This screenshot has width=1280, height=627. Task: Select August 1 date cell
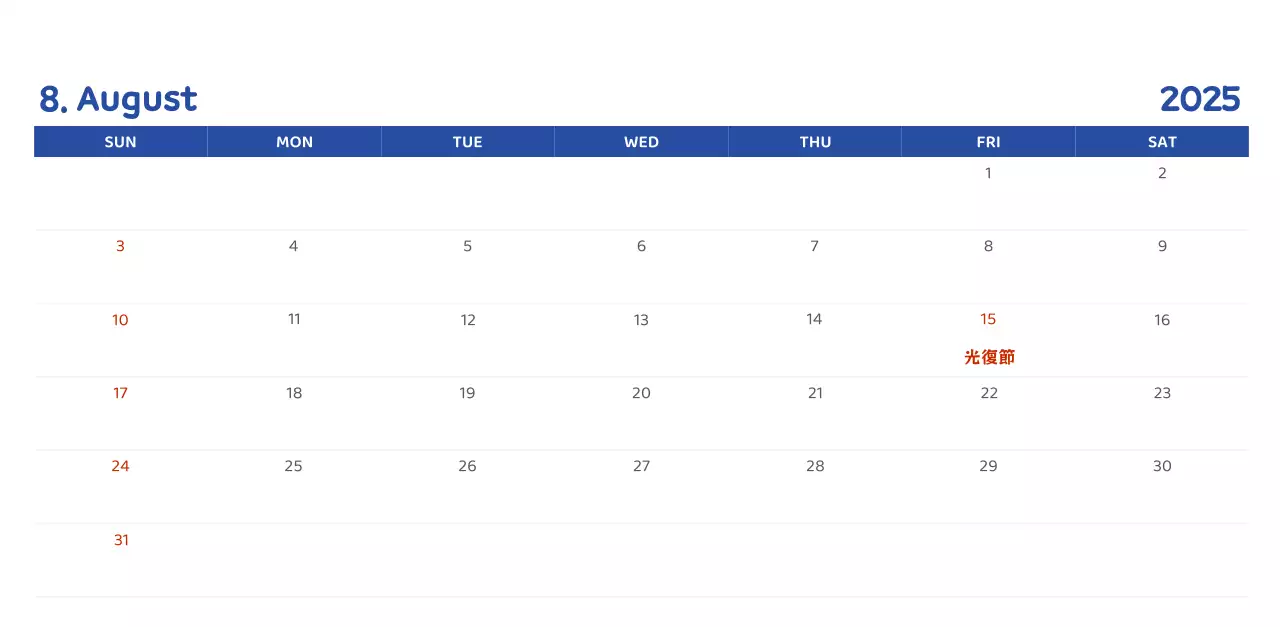click(x=988, y=173)
